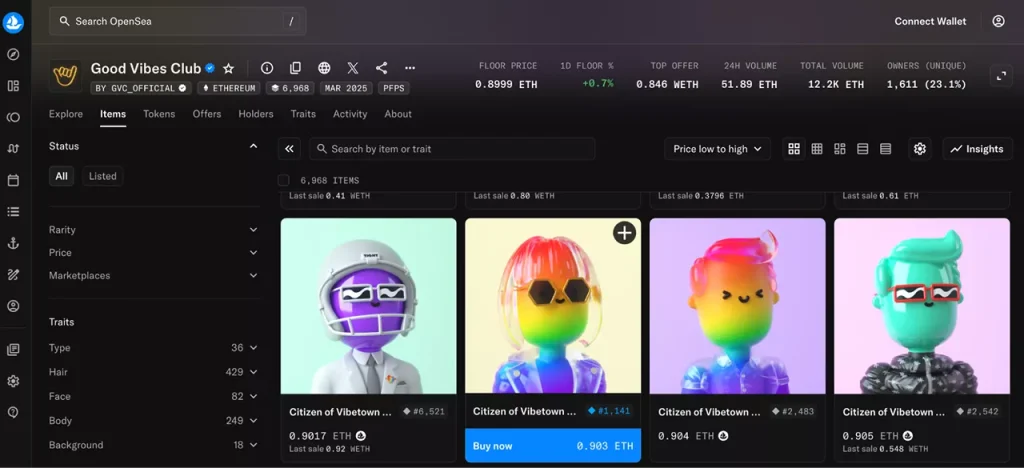Add Good Vibes Club to watchlist star
The width and height of the screenshot is (1024, 468).
point(229,68)
